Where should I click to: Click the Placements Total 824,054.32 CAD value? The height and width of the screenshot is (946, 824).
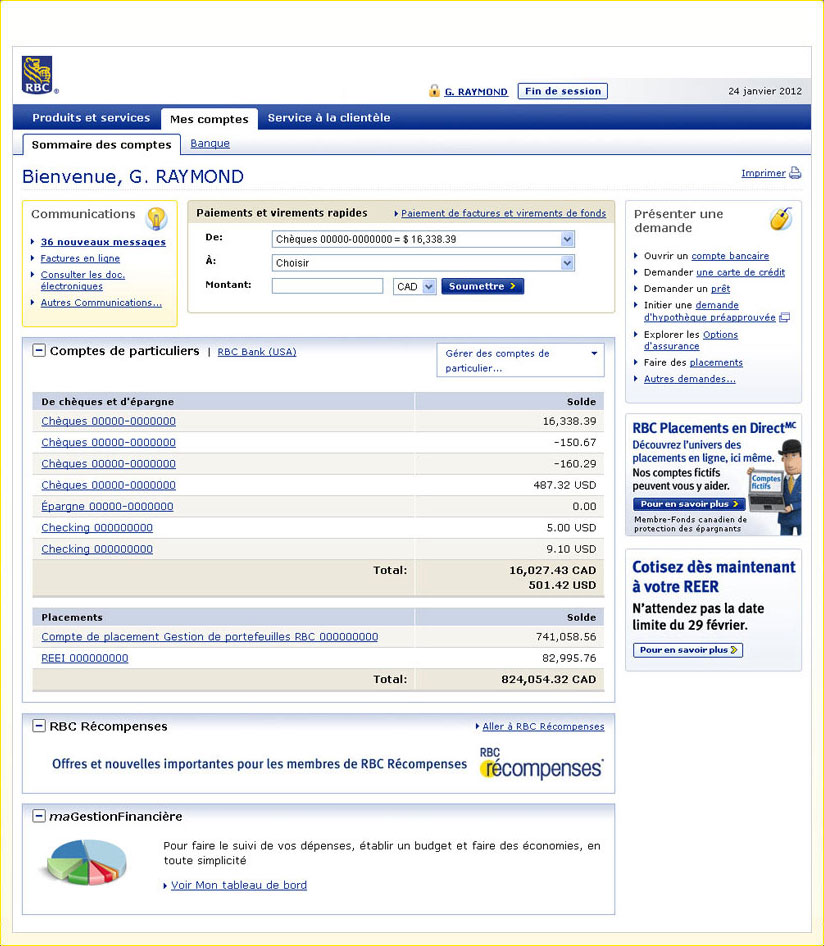(548, 679)
